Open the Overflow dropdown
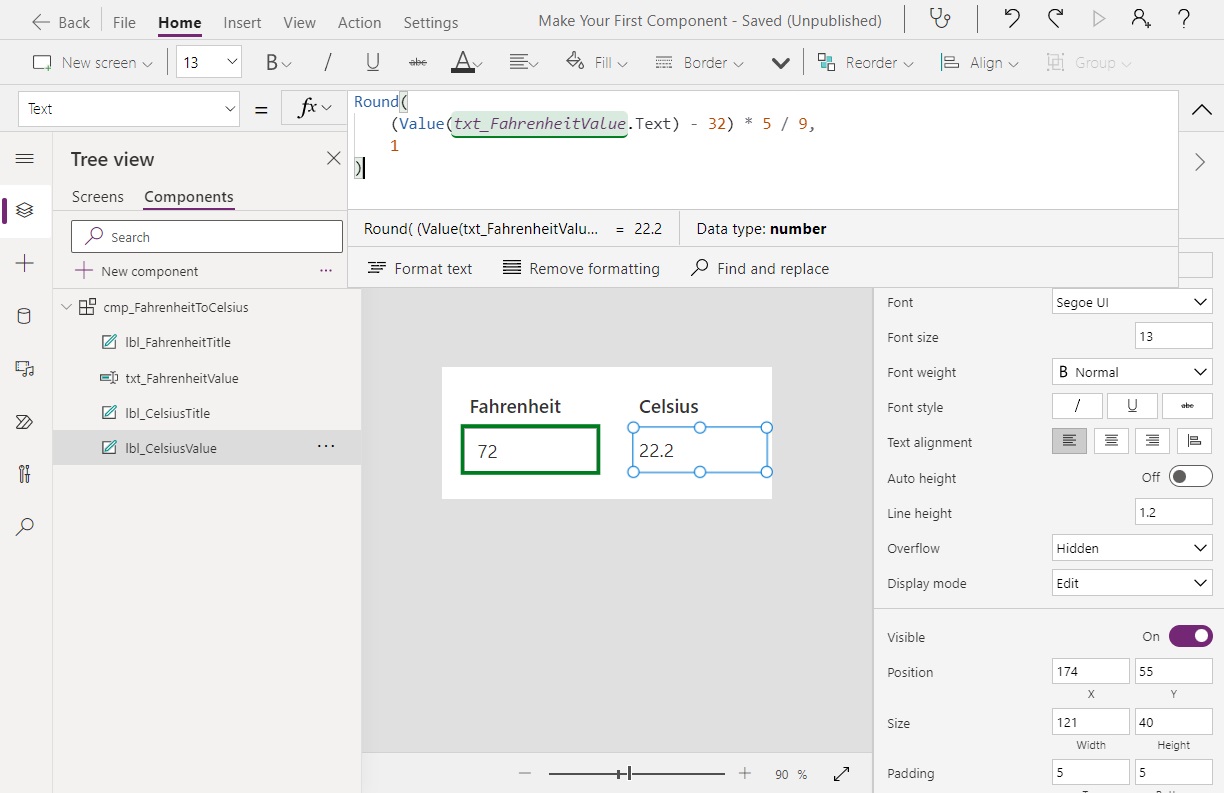Viewport: 1224px width, 793px height. click(1131, 547)
